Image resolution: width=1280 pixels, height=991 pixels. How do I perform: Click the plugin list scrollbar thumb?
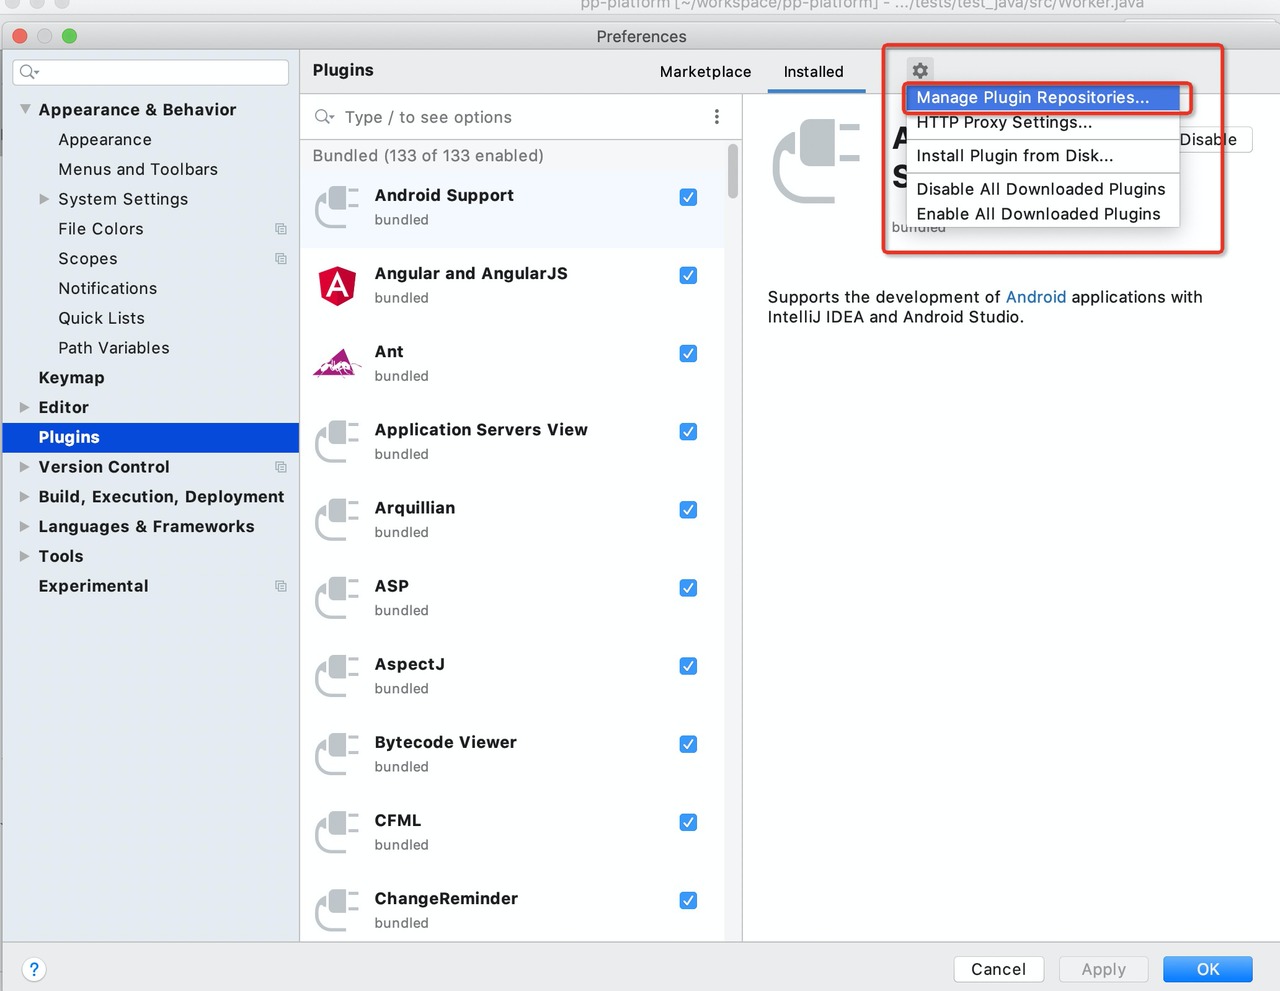(733, 171)
